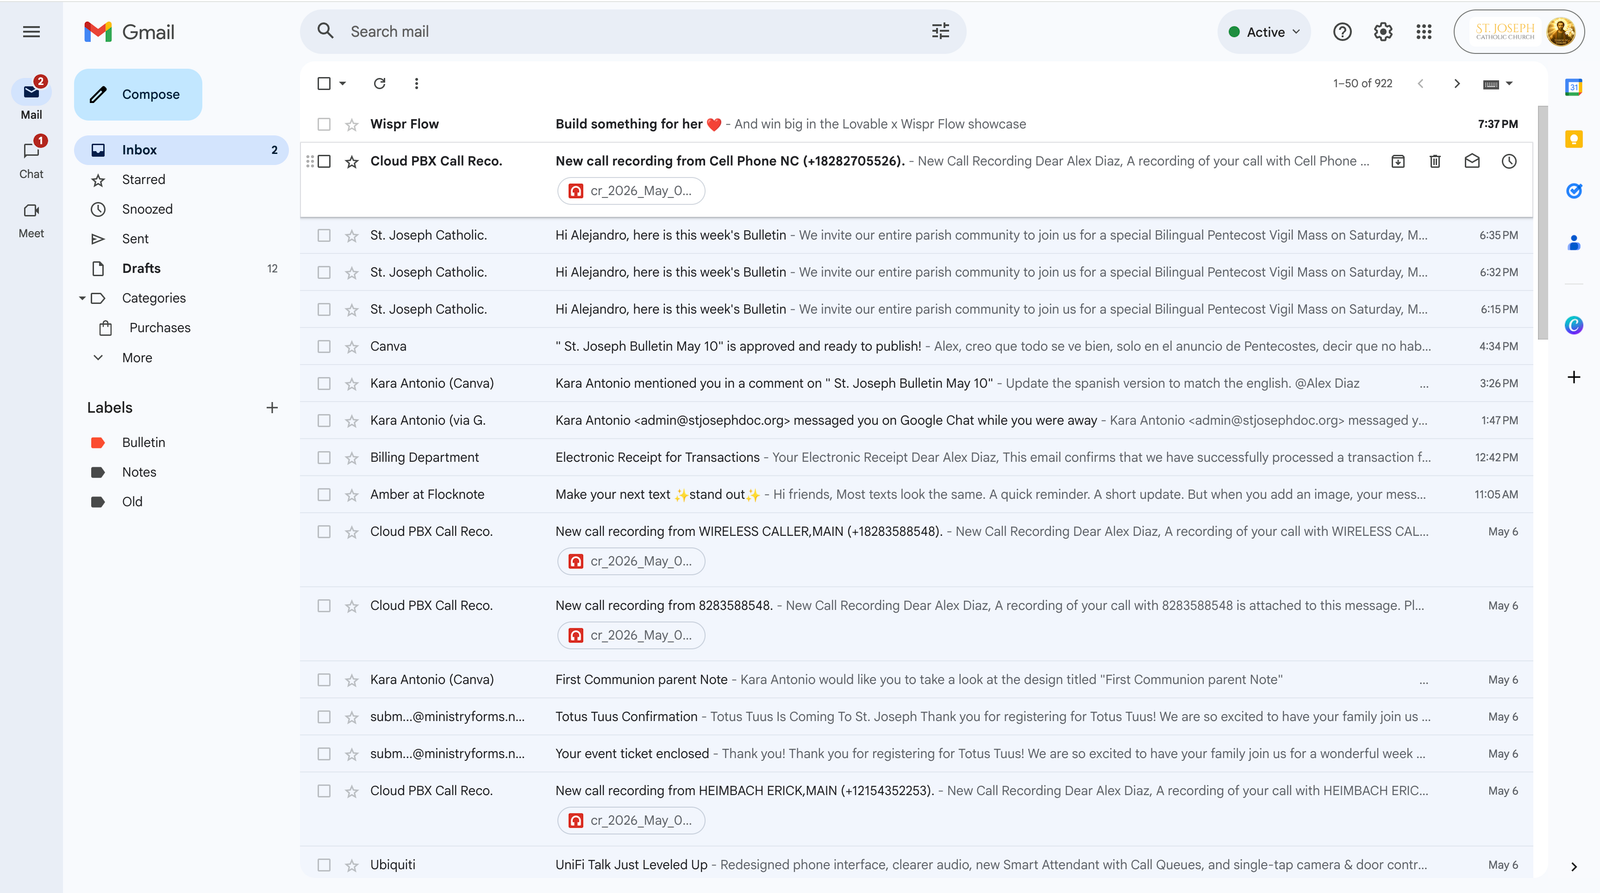Select the Ubiquiti email checkbox
The width and height of the screenshot is (1600, 893).
click(324, 865)
